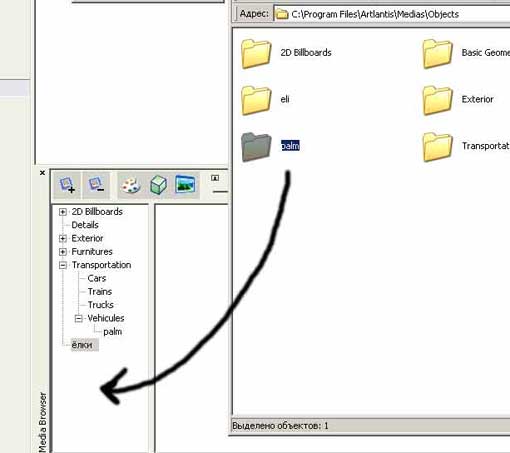Screen dimensions: 510x453
Task: Select the Cars tree item
Action: (x=97, y=278)
